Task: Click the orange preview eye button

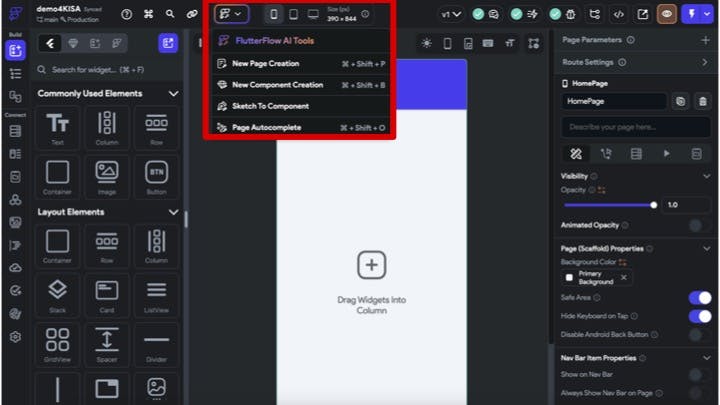Action: pos(667,14)
